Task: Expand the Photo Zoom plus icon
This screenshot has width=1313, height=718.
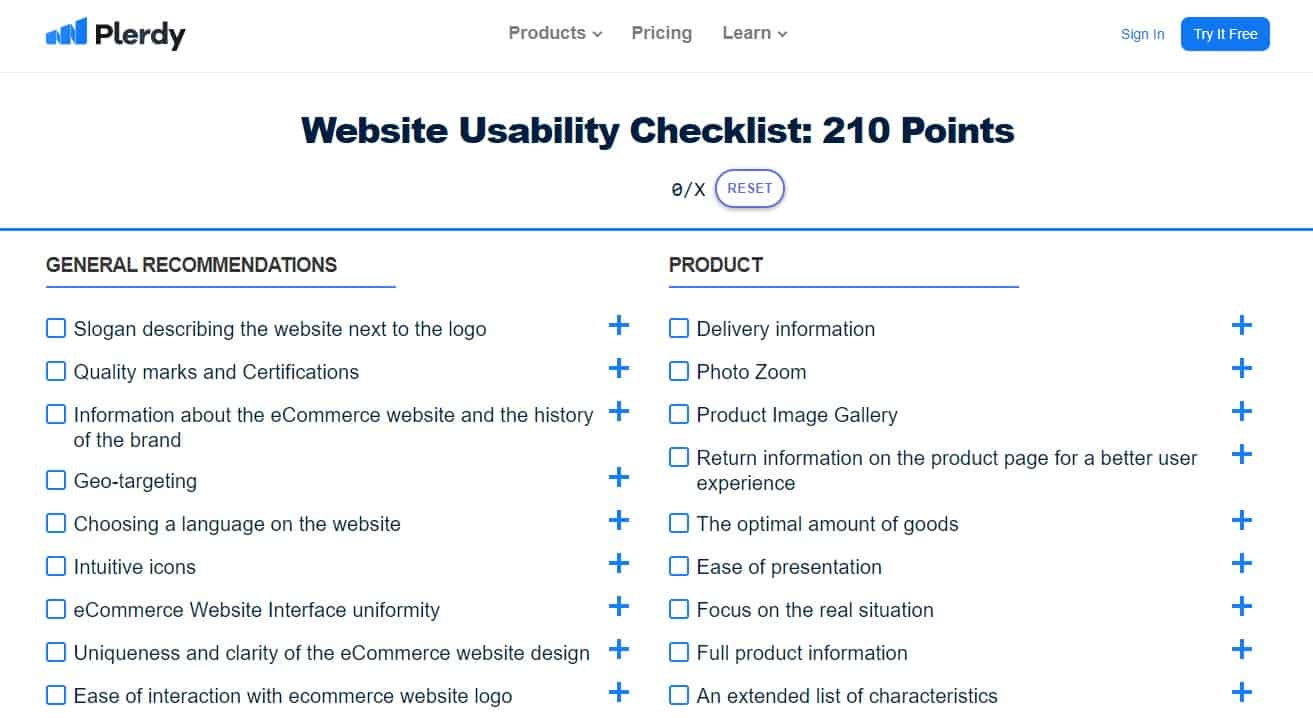Action: 1241,368
